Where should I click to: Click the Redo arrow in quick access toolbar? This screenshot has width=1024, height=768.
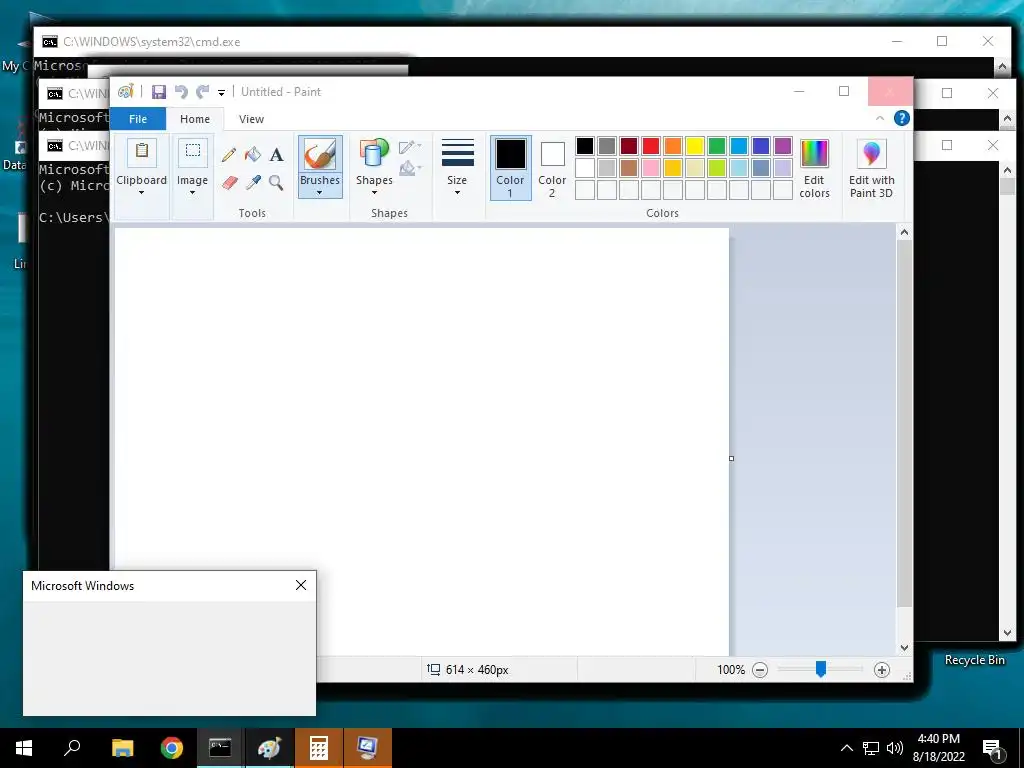202,92
